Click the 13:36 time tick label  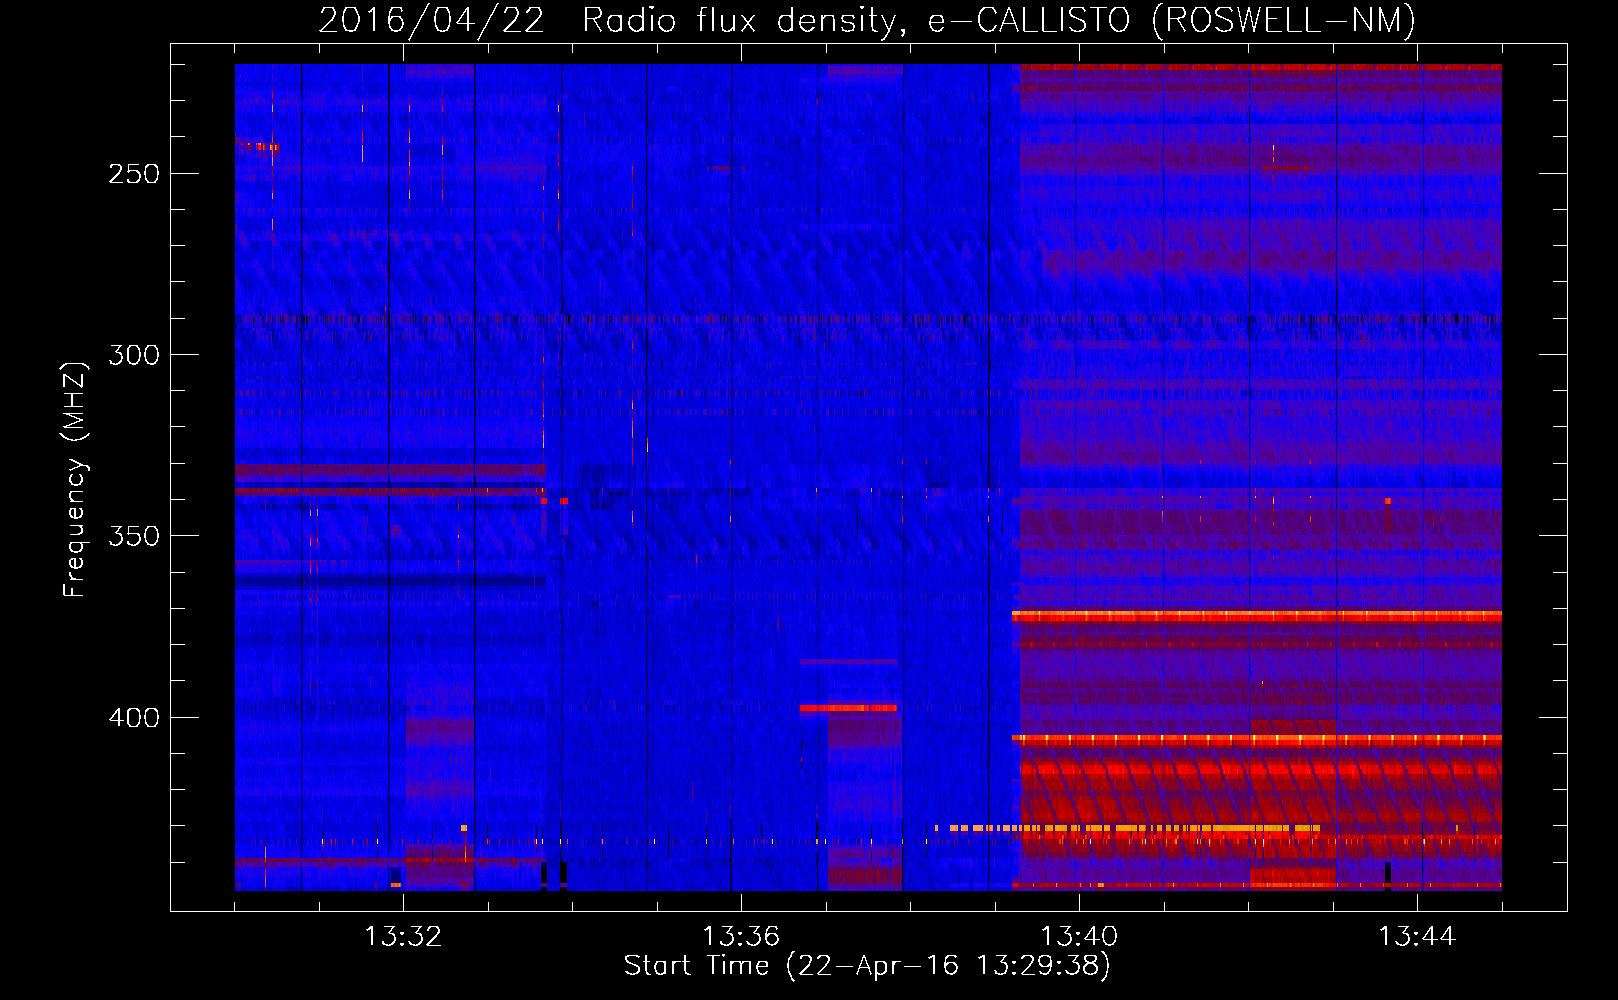741,937
